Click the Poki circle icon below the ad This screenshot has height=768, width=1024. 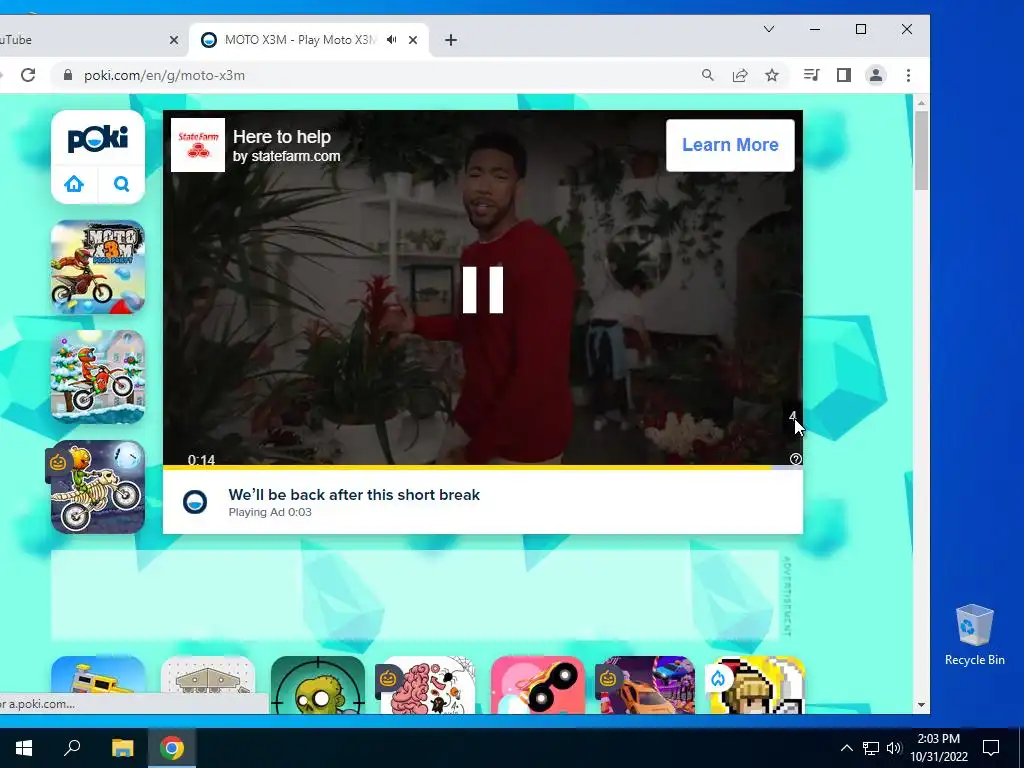195,502
